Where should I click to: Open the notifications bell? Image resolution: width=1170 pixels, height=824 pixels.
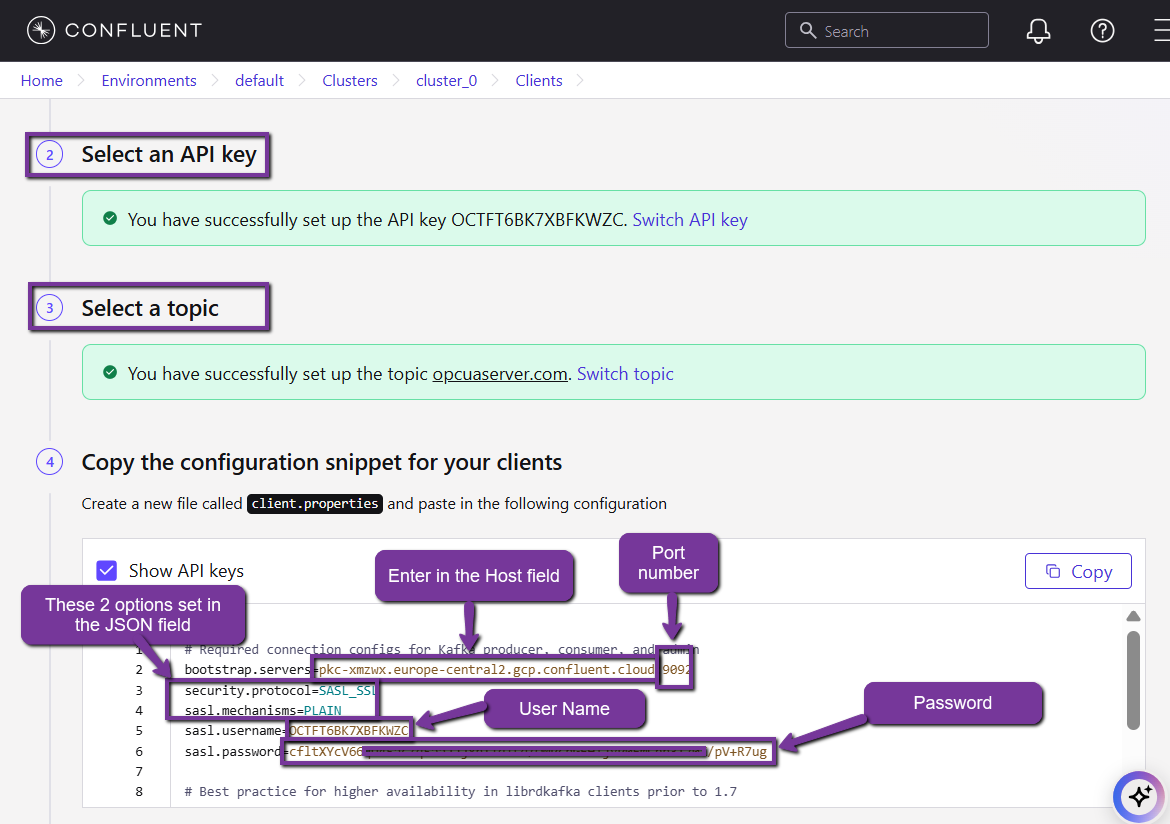1039,31
